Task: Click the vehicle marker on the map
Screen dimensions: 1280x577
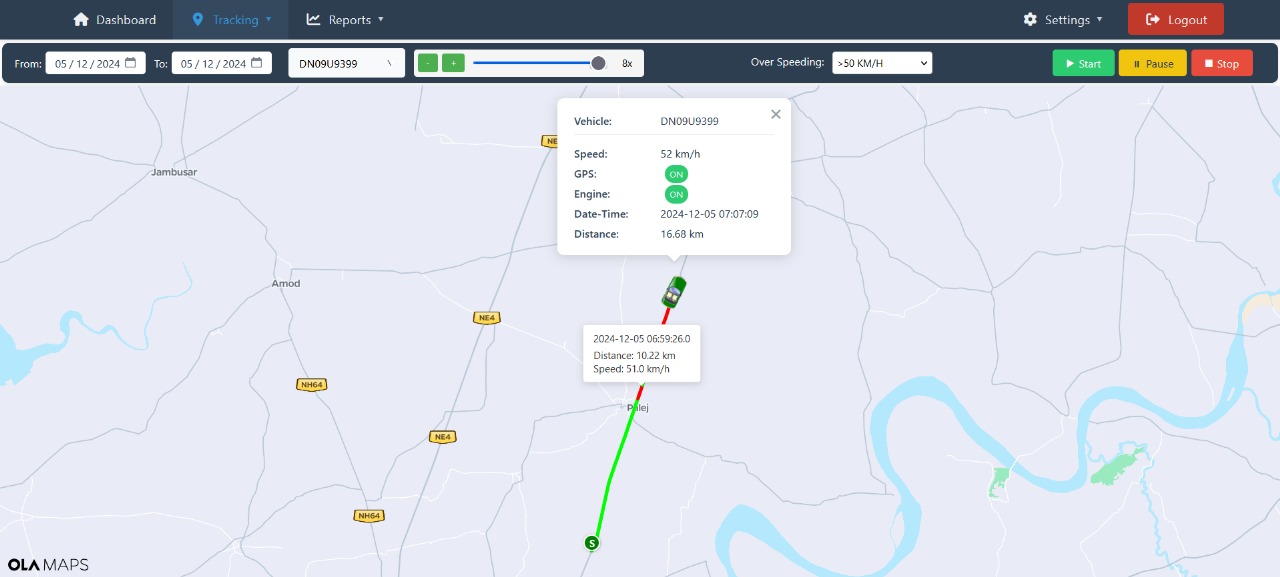Action: pyautogui.click(x=672, y=290)
